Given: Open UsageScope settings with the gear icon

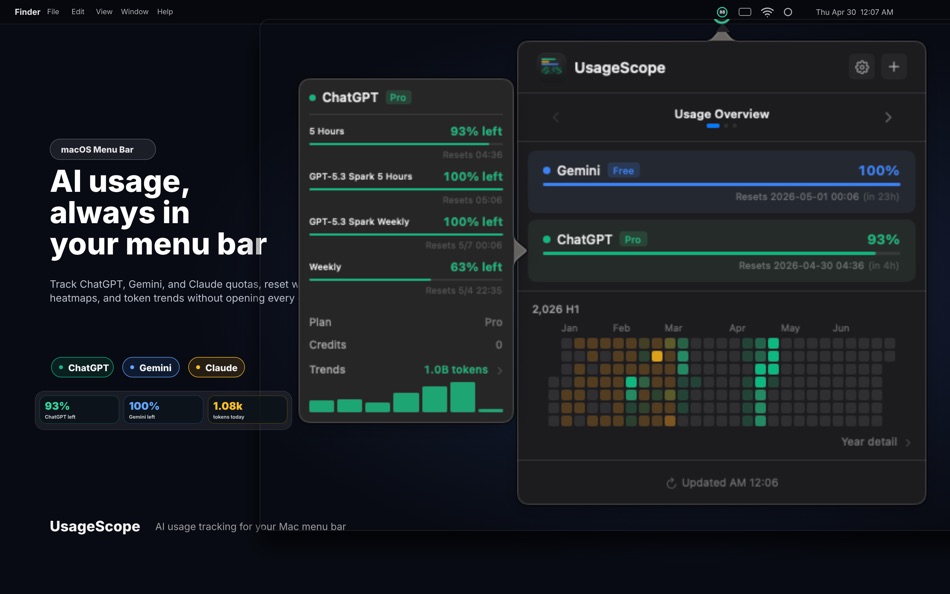Looking at the screenshot, I should click(862, 66).
